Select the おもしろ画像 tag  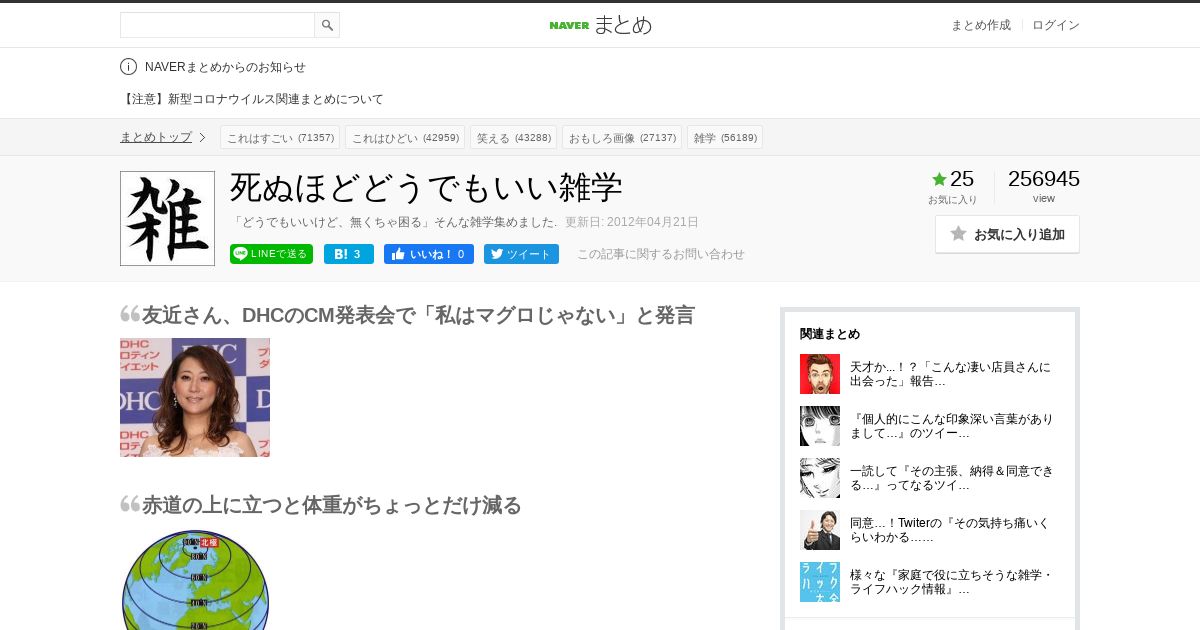[622, 137]
